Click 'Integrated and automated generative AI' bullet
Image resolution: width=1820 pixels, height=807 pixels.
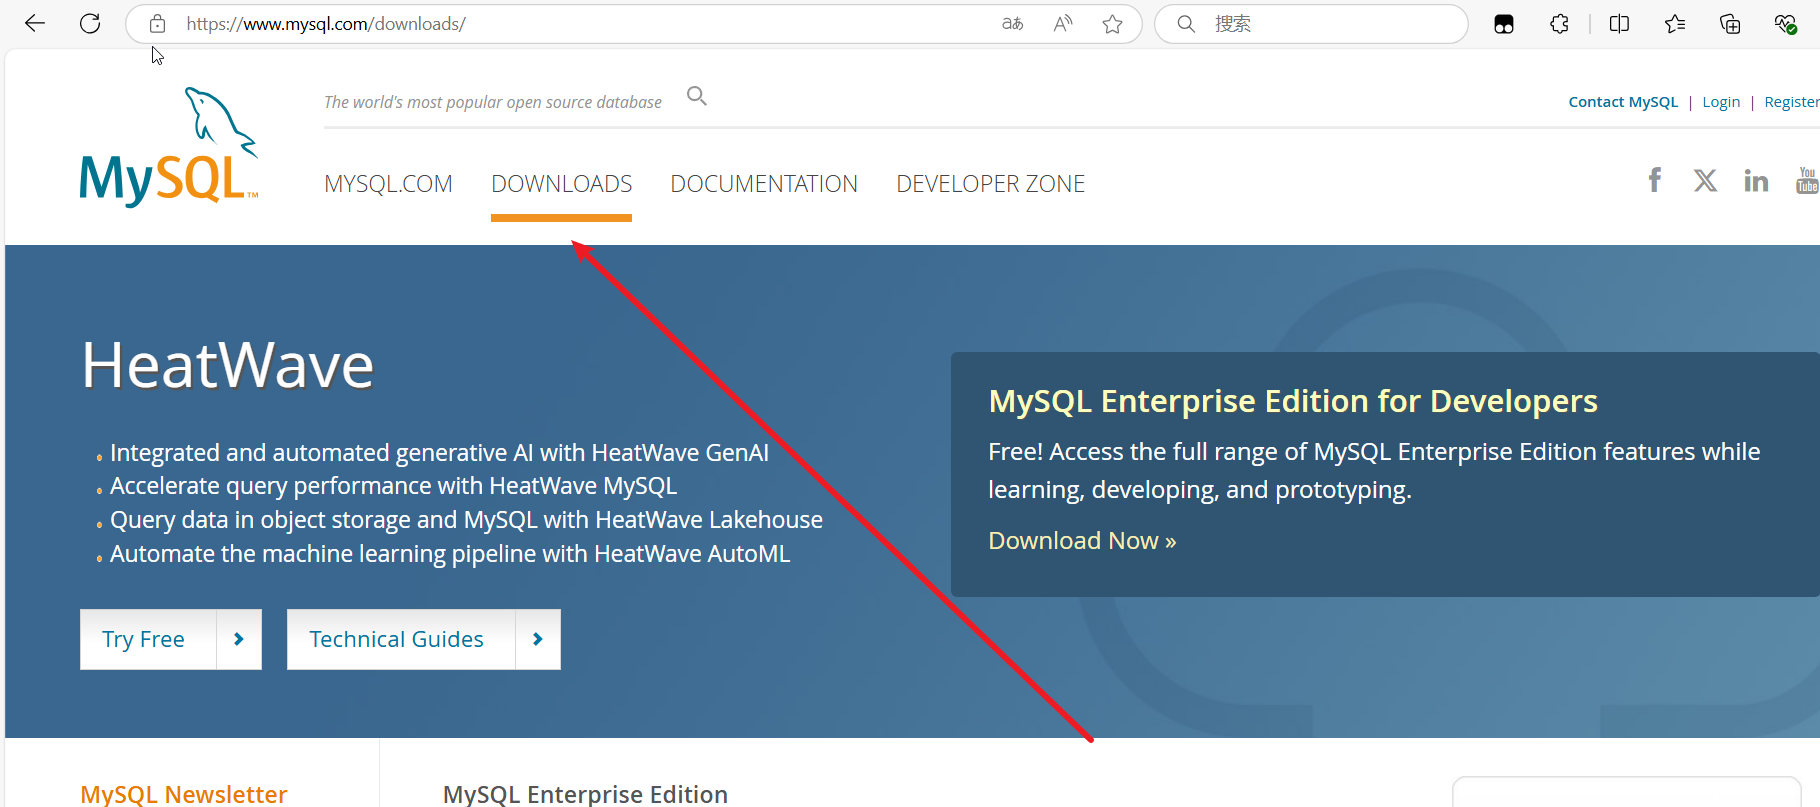[439, 453]
